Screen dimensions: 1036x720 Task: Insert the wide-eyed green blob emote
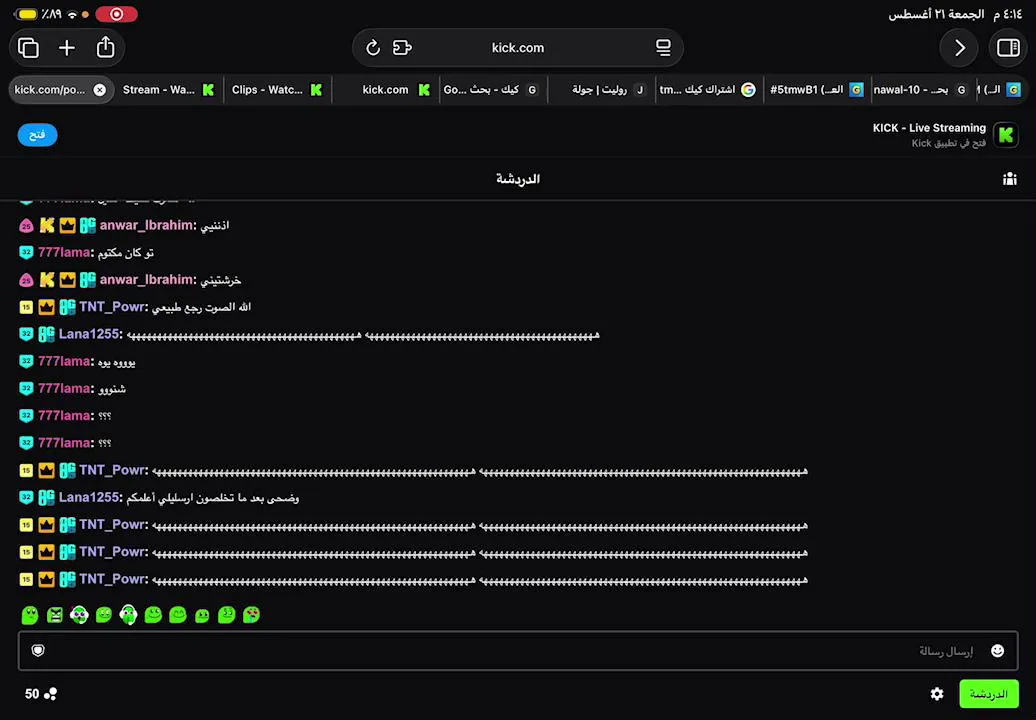coord(30,615)
